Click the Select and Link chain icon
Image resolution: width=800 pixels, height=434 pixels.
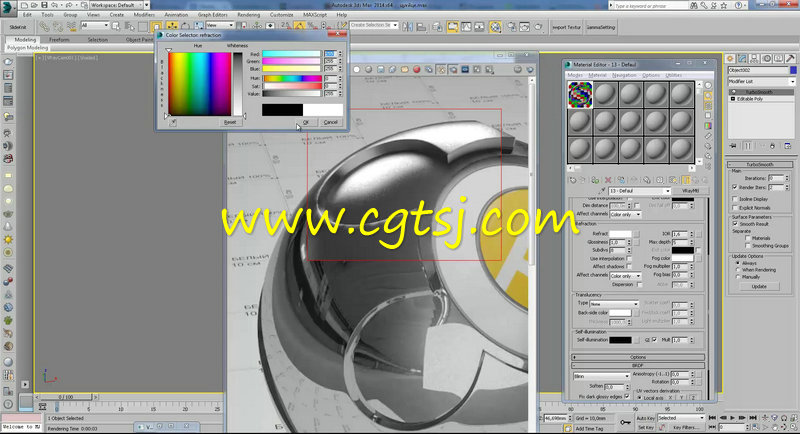coord(45,26)
